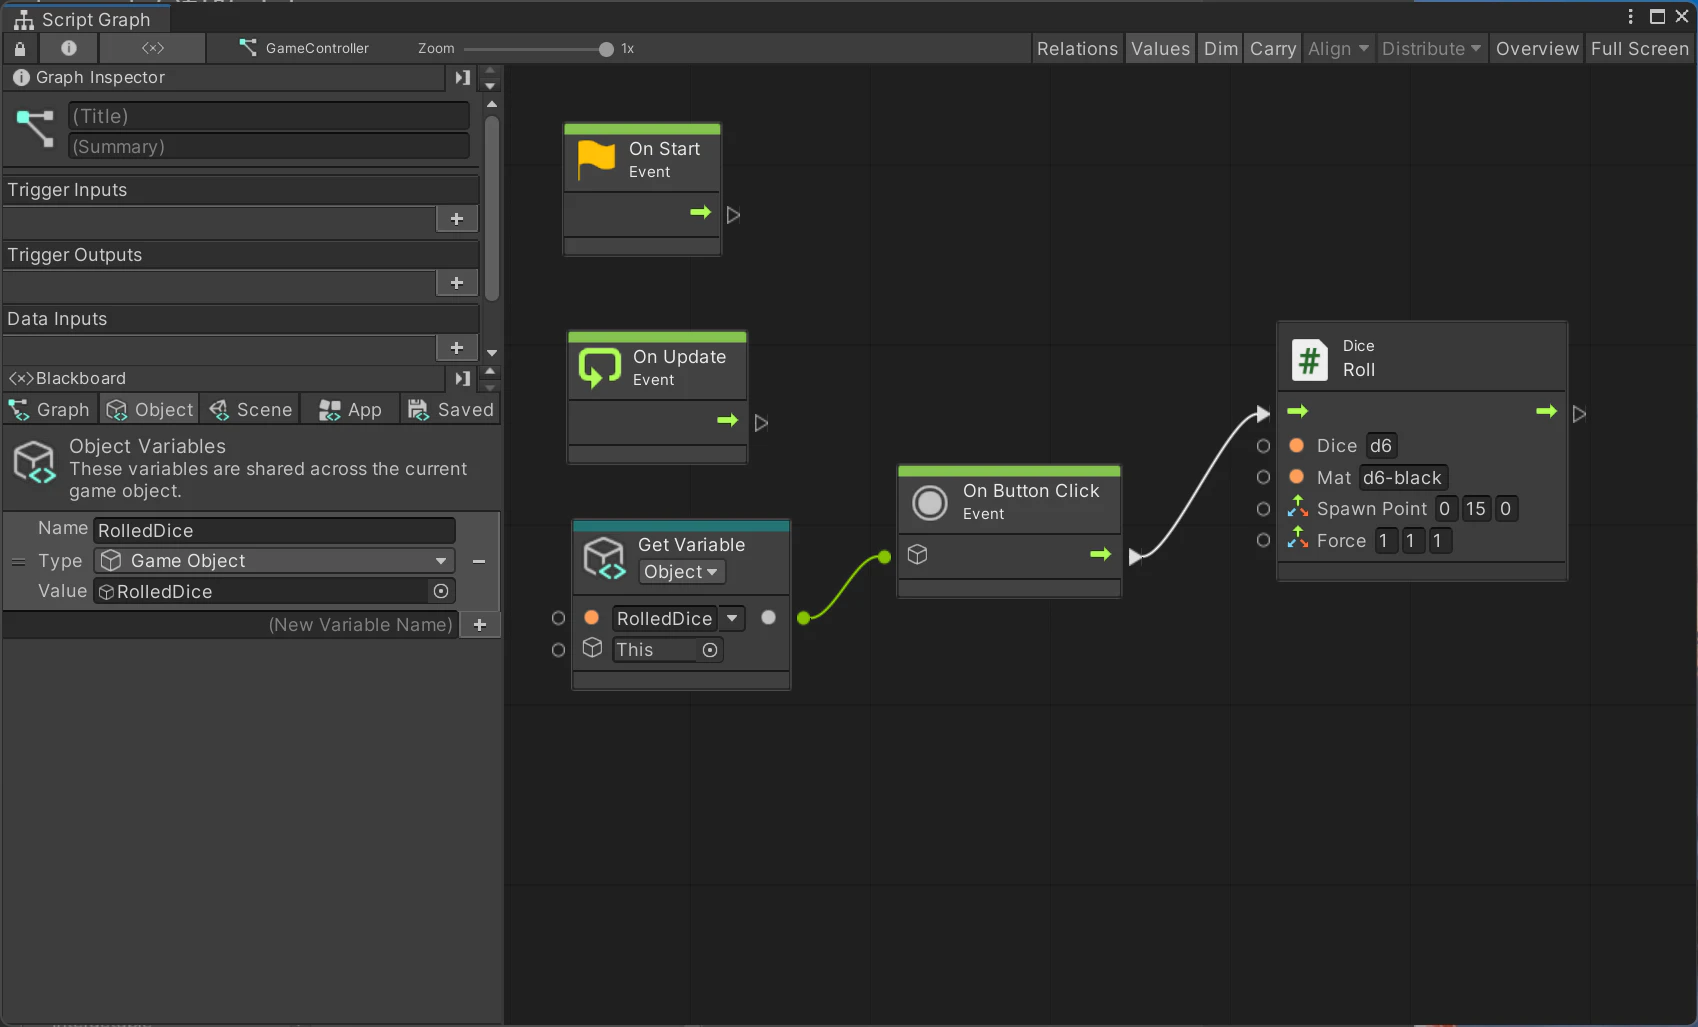Open object picker next to This
1698x1027 pixels.
pos(710,650)
